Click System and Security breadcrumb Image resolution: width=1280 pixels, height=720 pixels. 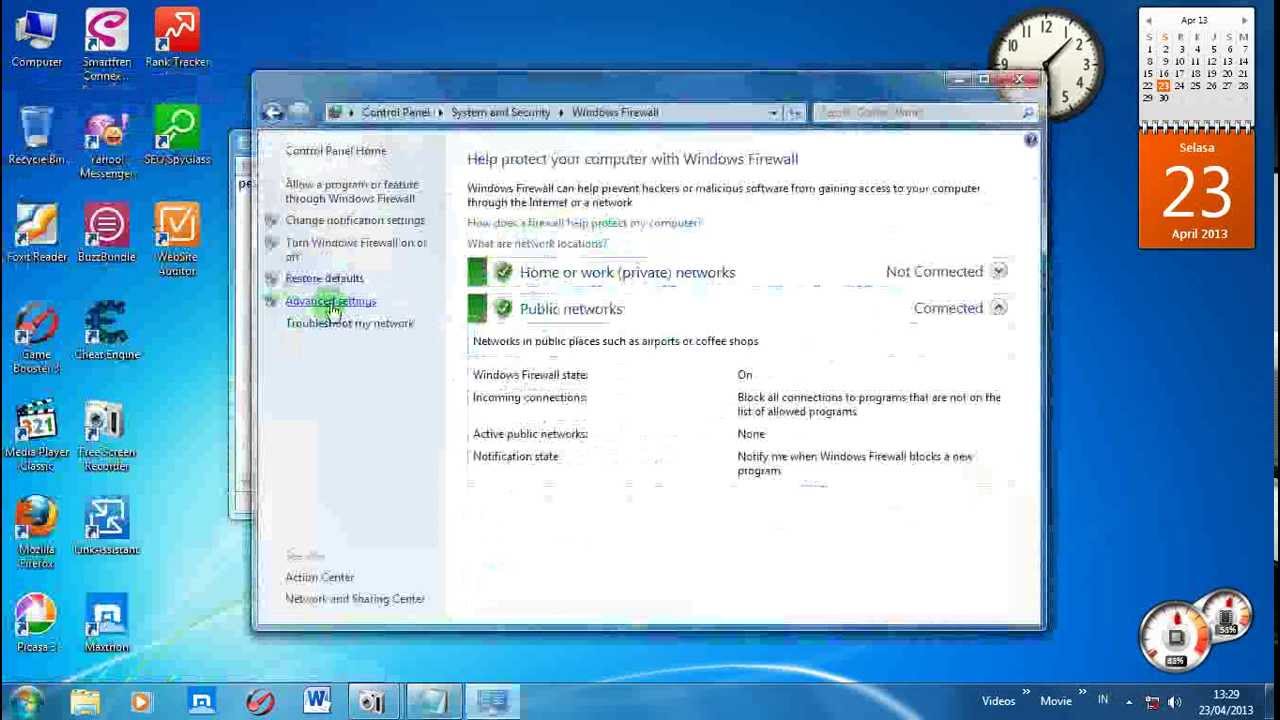500,112
